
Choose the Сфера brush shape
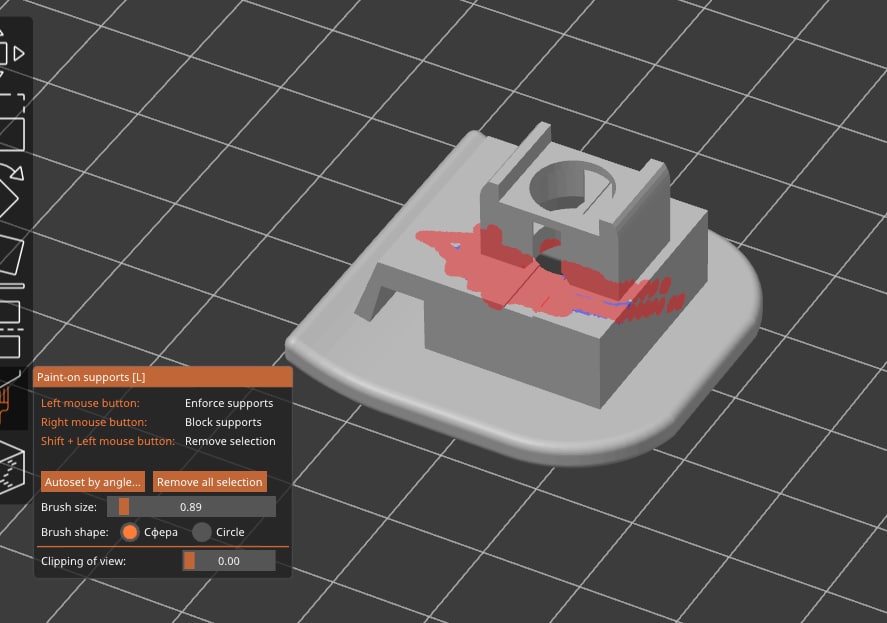coord(130,532)
